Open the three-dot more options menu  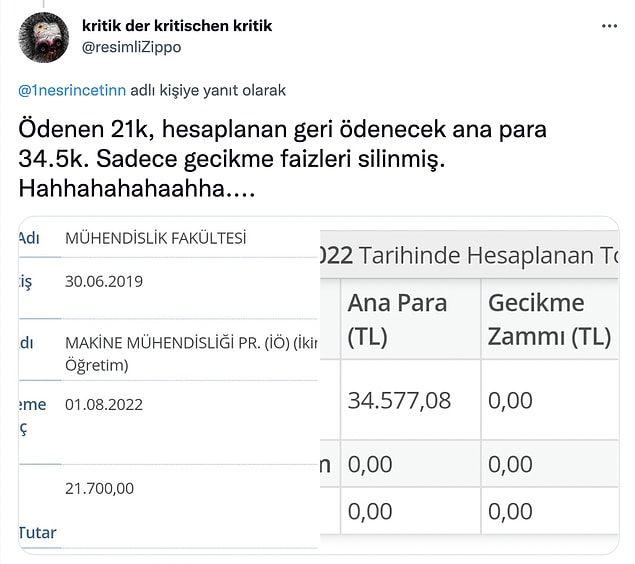point(609,26)
